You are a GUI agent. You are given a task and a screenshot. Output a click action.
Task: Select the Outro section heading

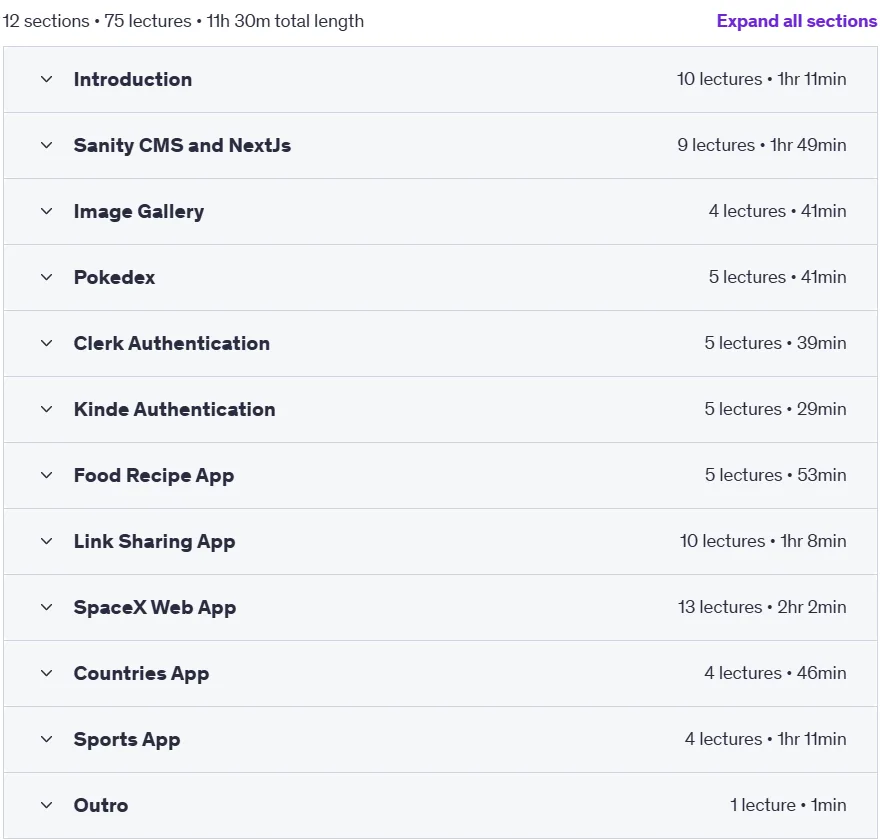[101, 806]
